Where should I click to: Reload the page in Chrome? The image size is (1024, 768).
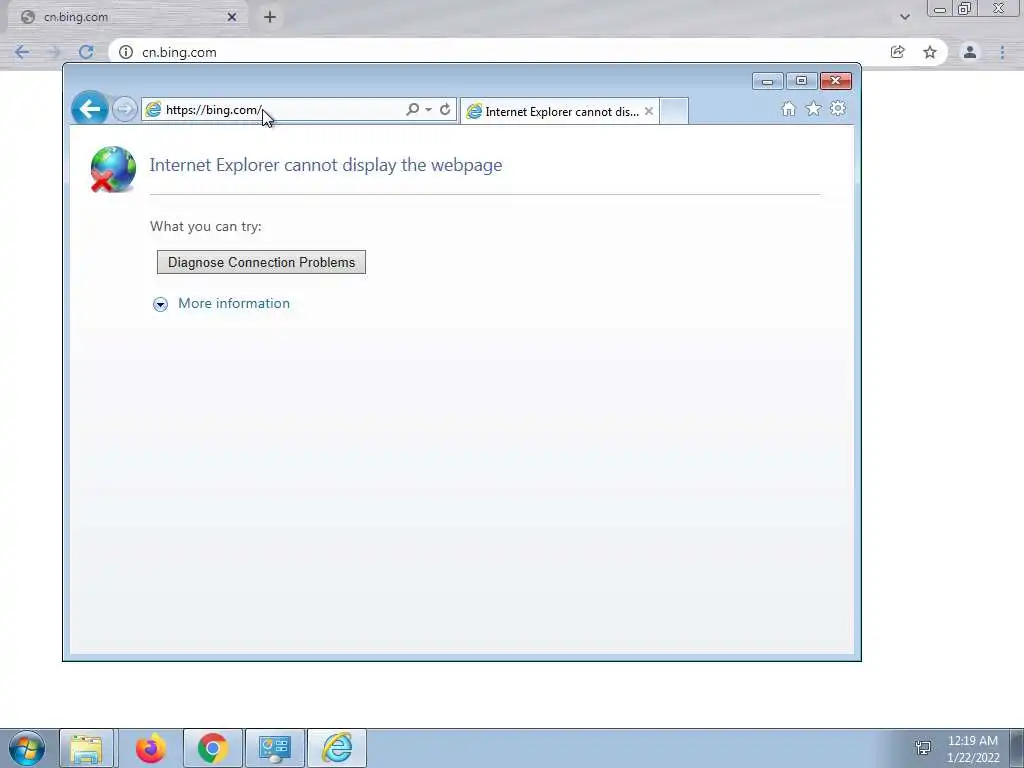(86, 52)
